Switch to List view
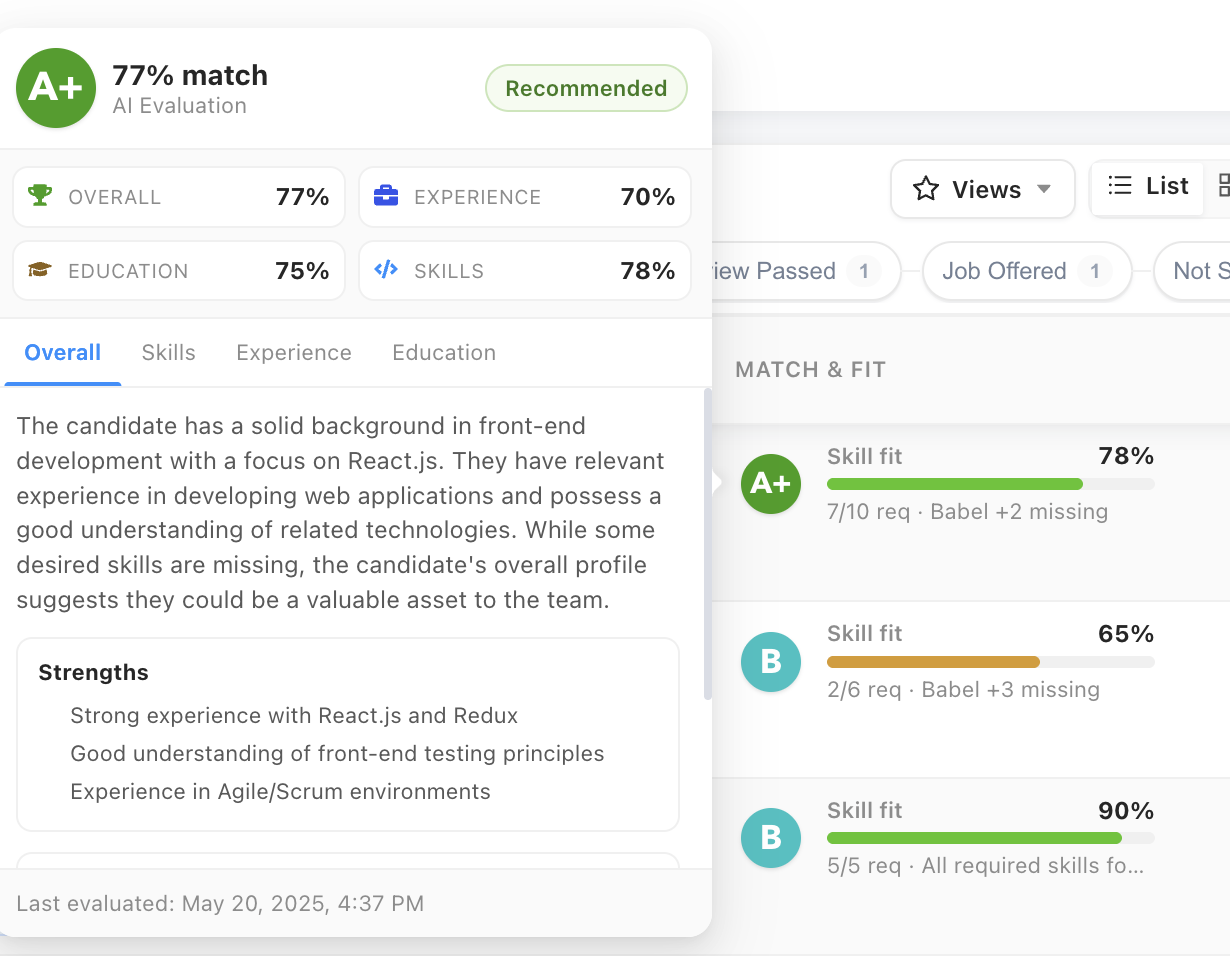This screenshot has width=1230, height=956. pos(1148,187)
